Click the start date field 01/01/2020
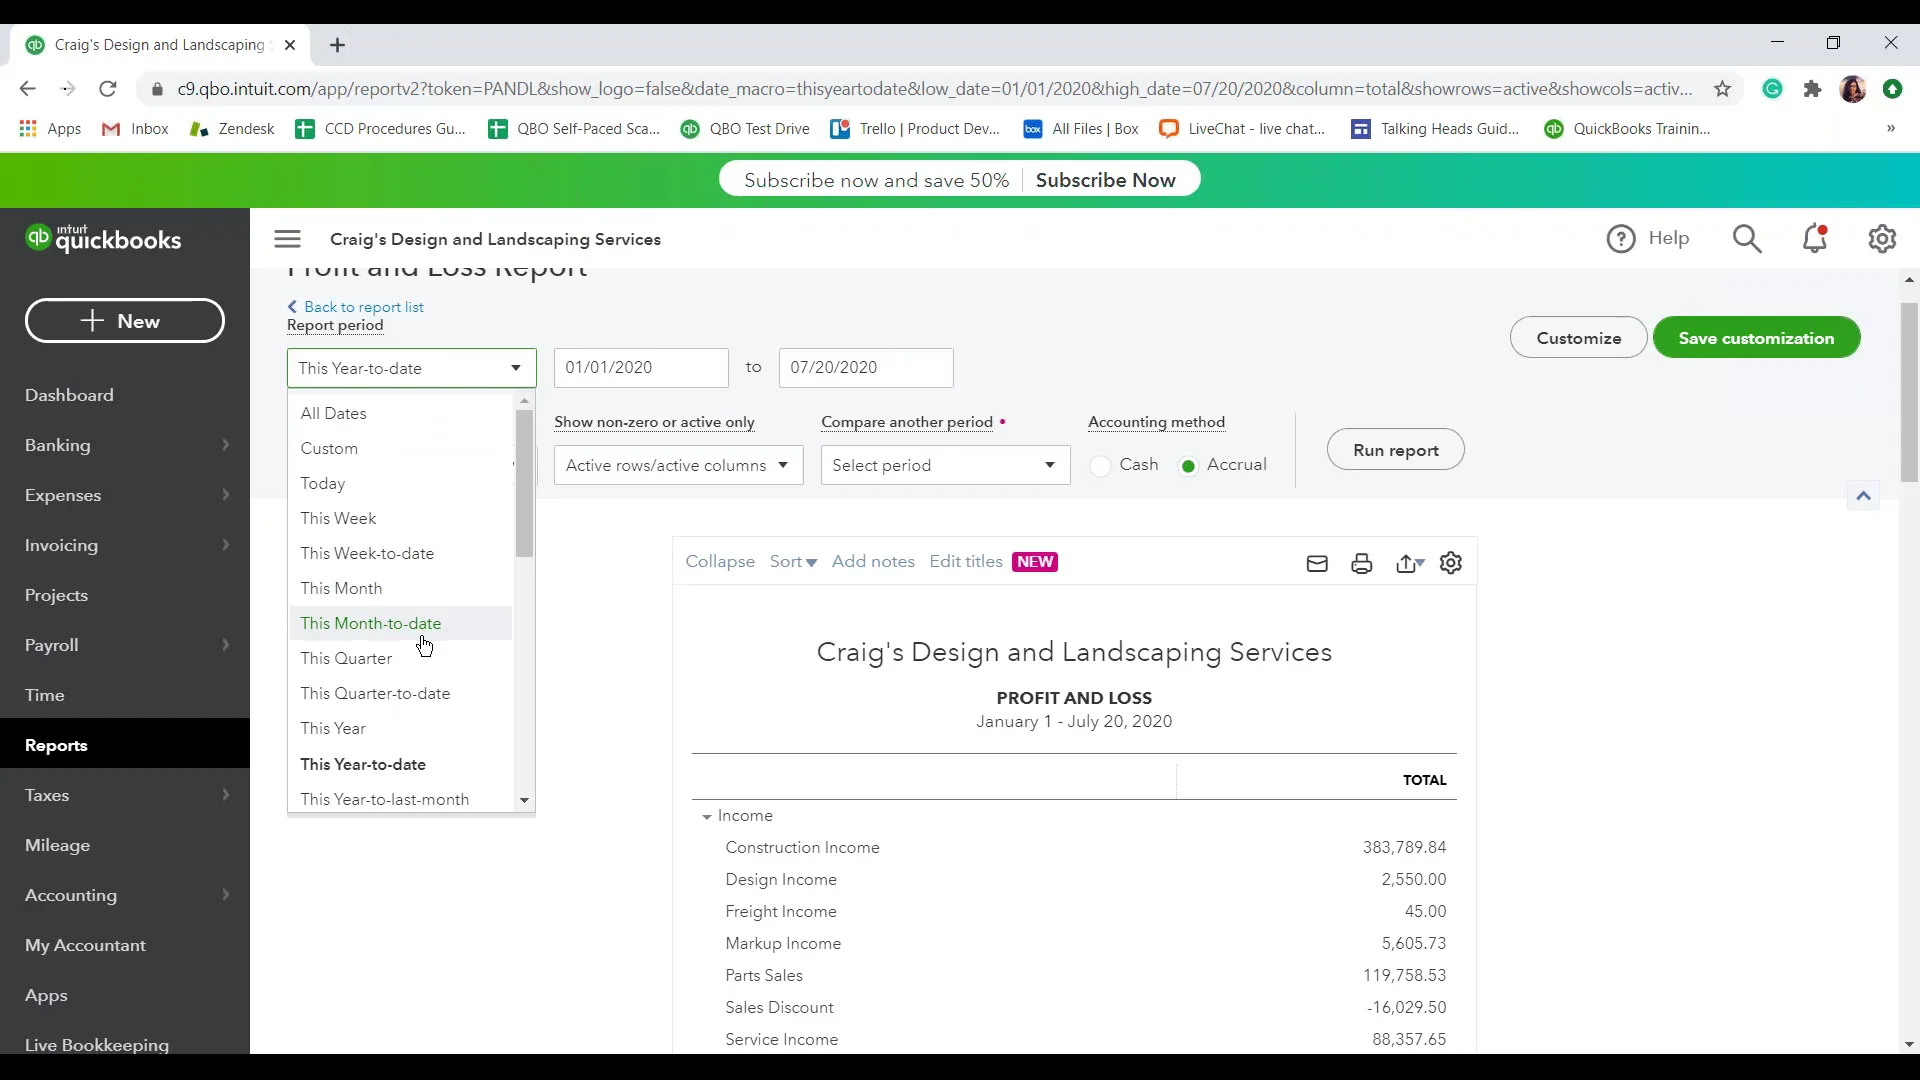 641,368
